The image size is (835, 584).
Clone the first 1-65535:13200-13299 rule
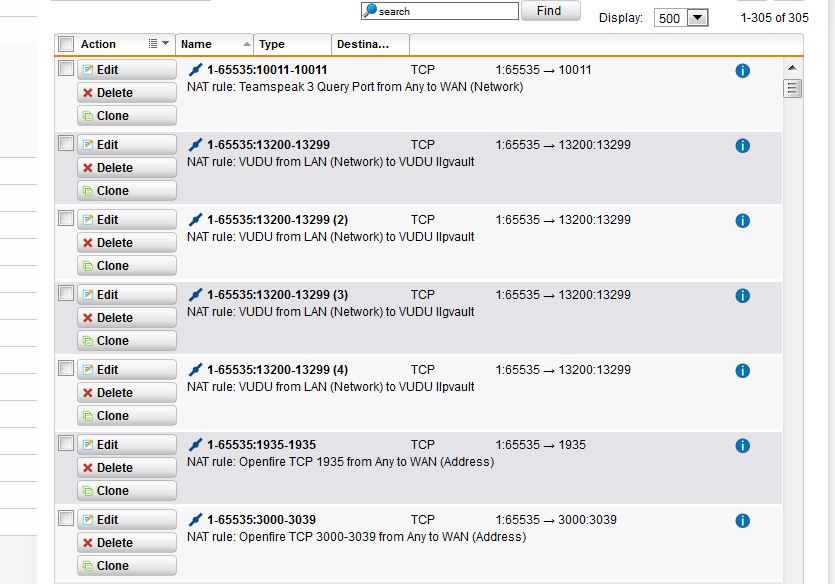point(127,191)
